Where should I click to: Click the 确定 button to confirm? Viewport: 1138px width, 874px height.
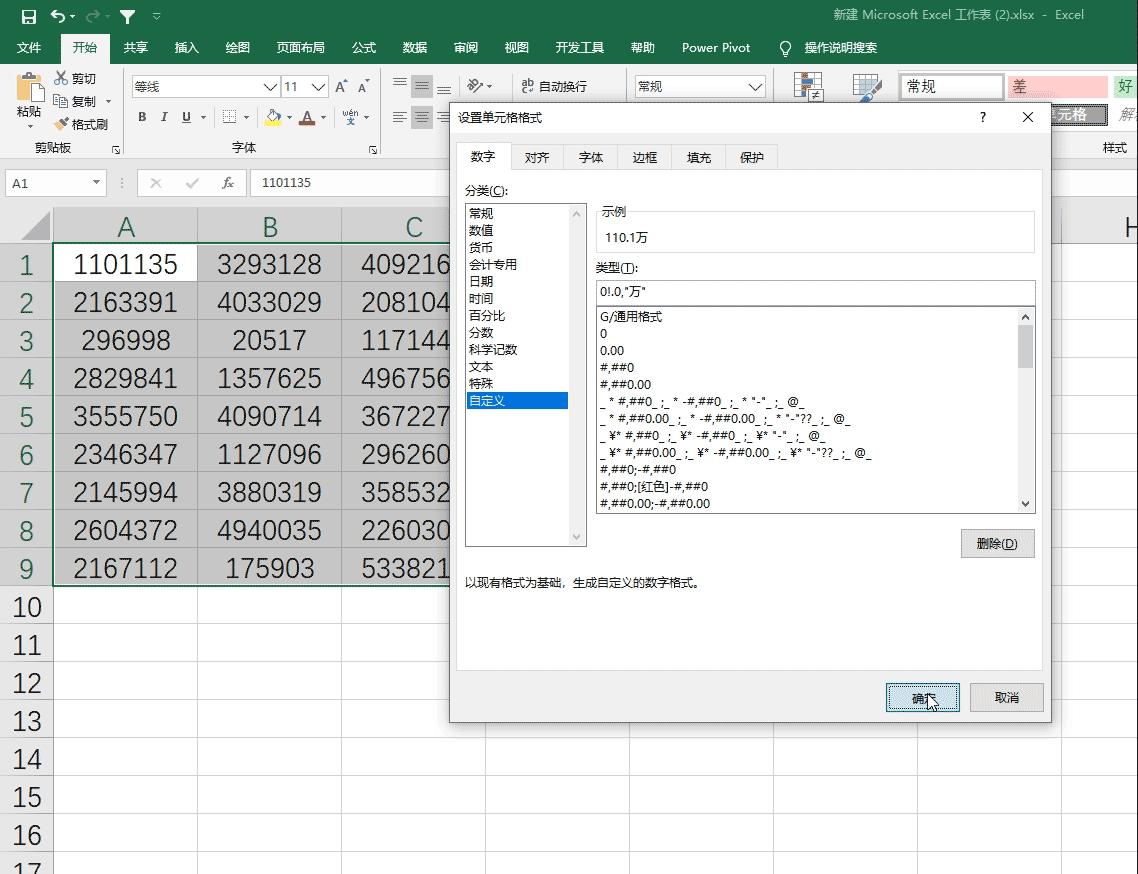click(922, 698)
